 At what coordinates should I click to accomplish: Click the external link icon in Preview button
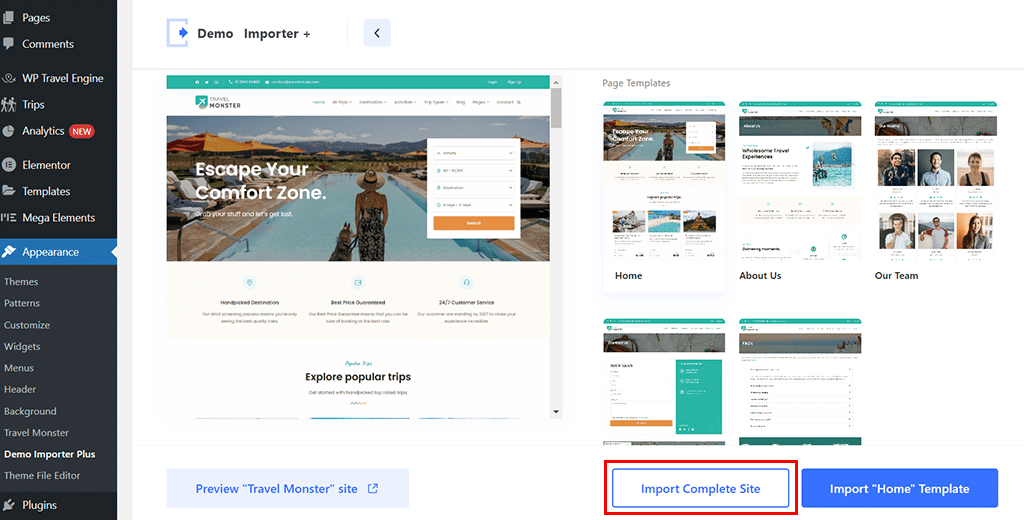click(373, 488)
